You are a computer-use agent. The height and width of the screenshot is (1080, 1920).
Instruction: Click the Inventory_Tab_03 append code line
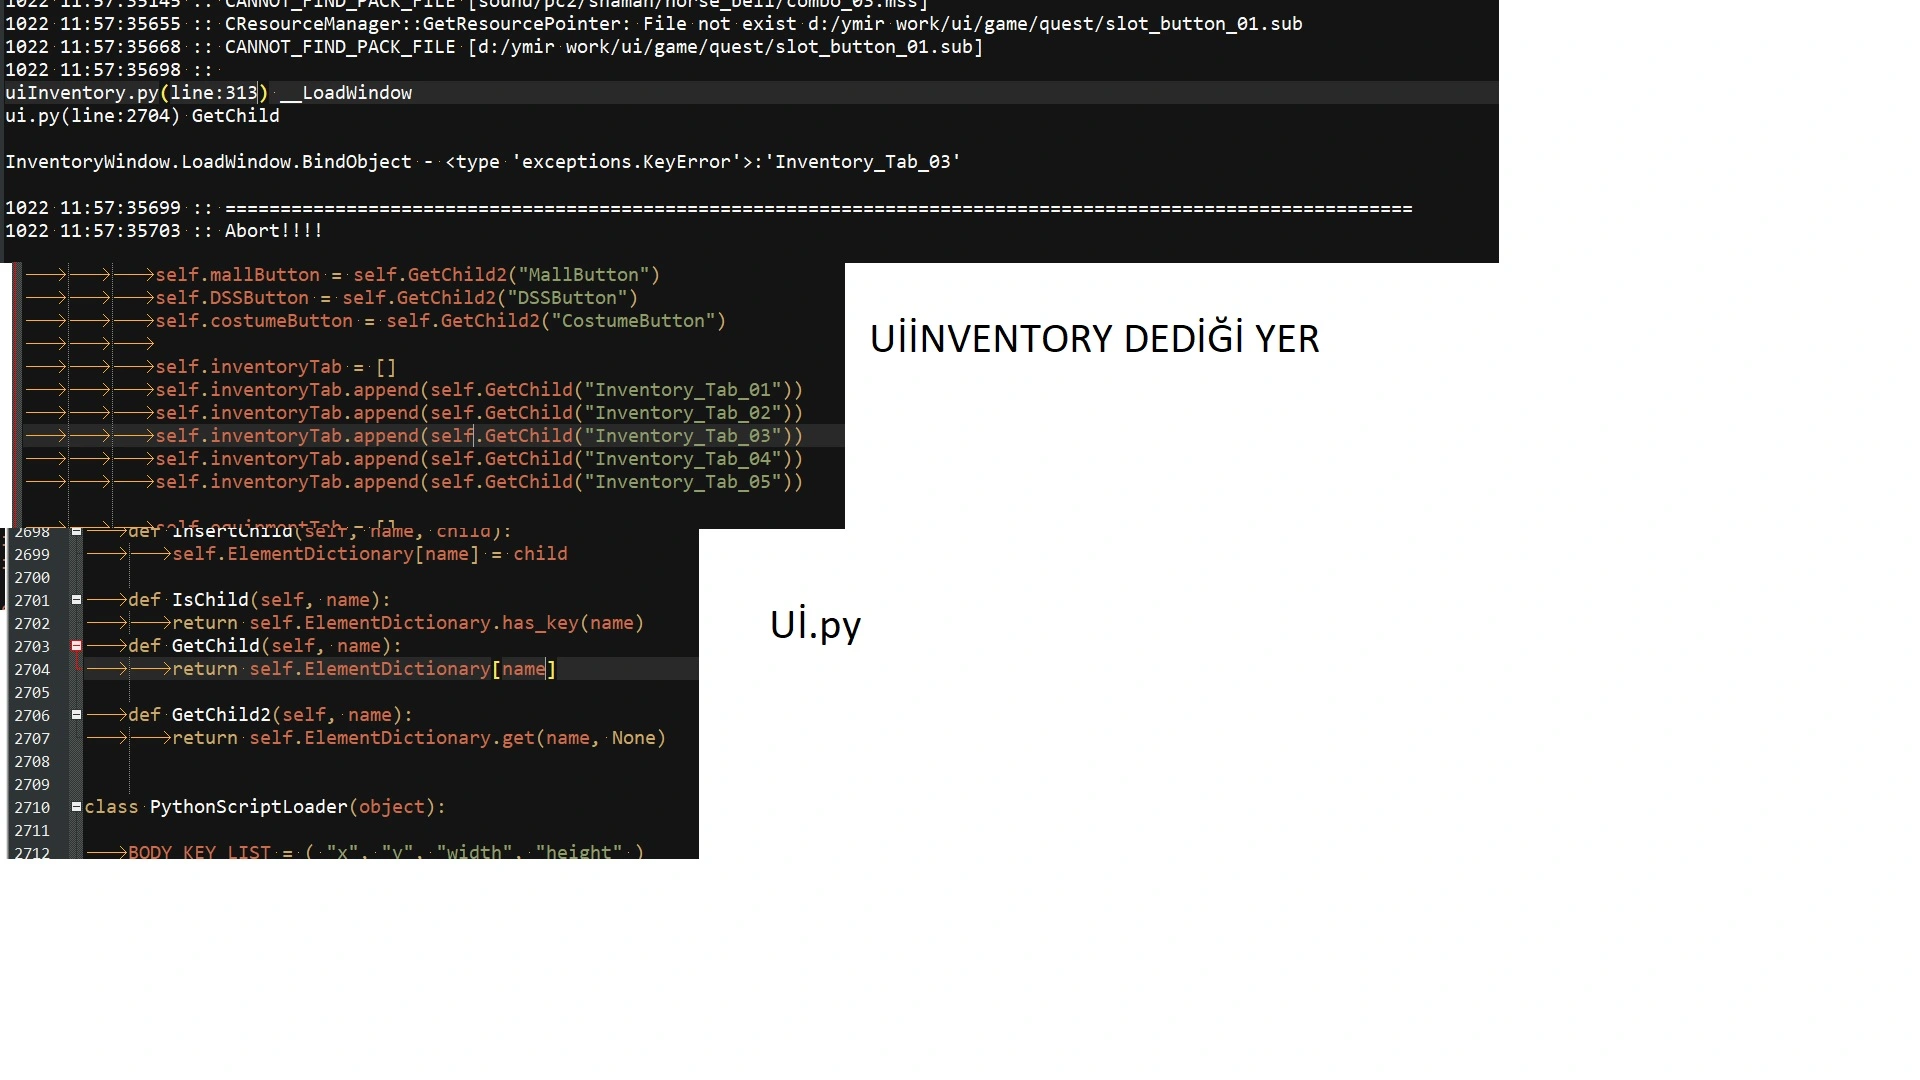(478, 436)
